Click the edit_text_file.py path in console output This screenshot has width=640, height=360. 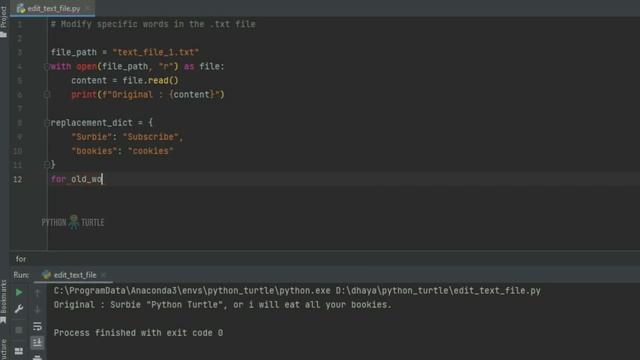tap(438, 291)
